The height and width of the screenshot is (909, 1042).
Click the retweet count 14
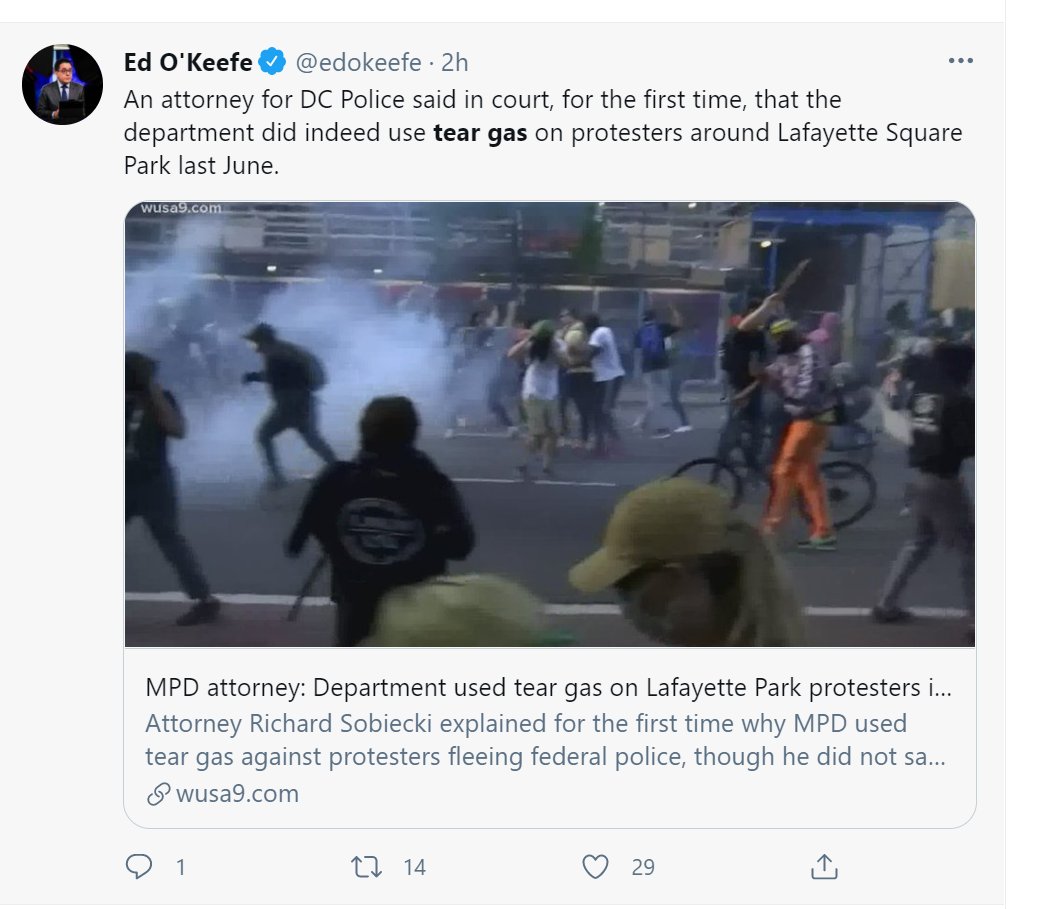(415, 867)
